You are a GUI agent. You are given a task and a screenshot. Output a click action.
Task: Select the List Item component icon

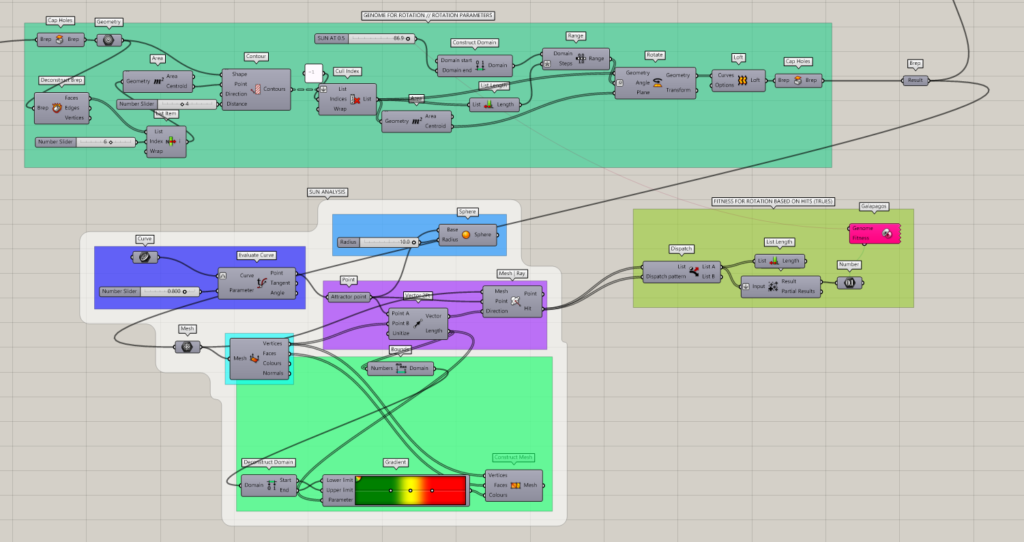[170, 142]
